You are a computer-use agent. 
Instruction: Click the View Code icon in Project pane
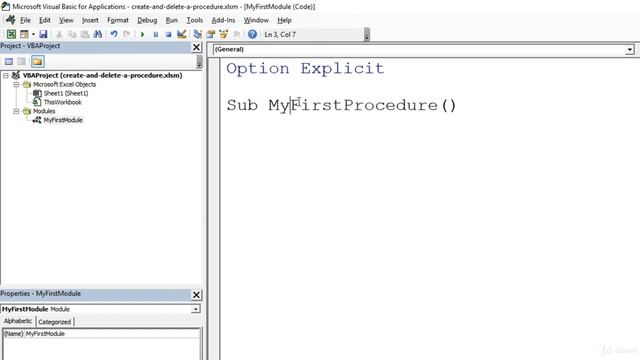coord(9,62)
